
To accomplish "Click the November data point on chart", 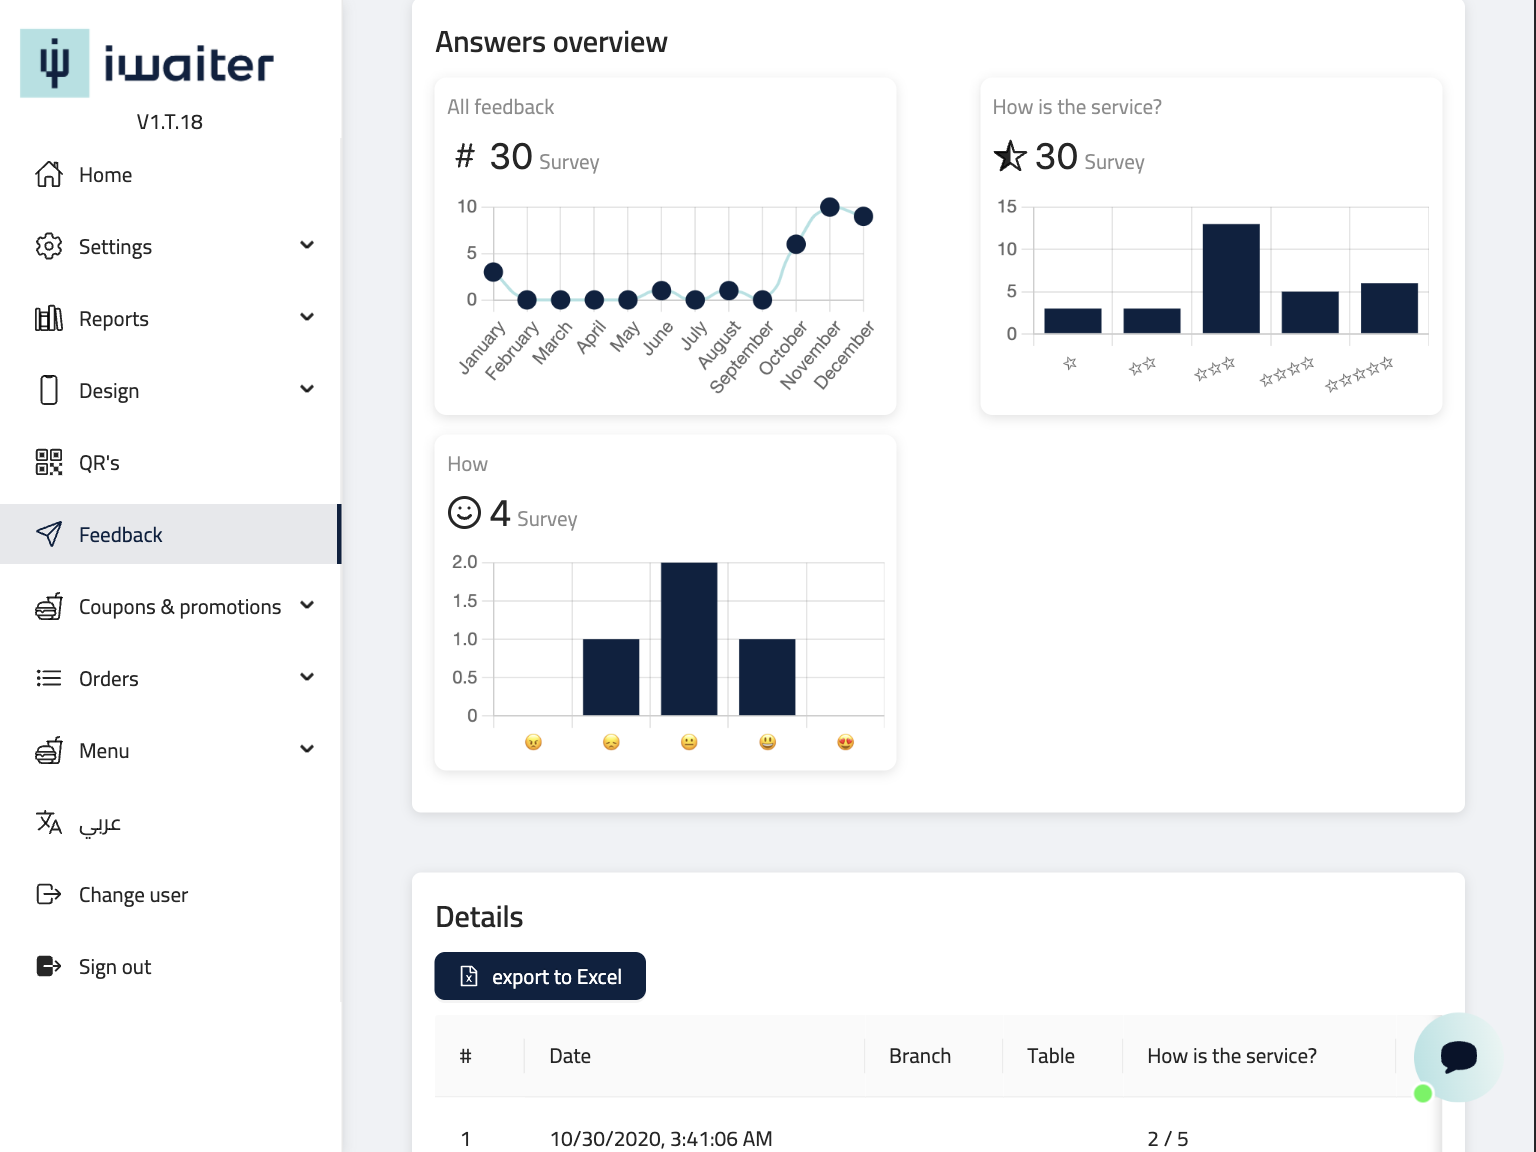I will tap(829, 207).
